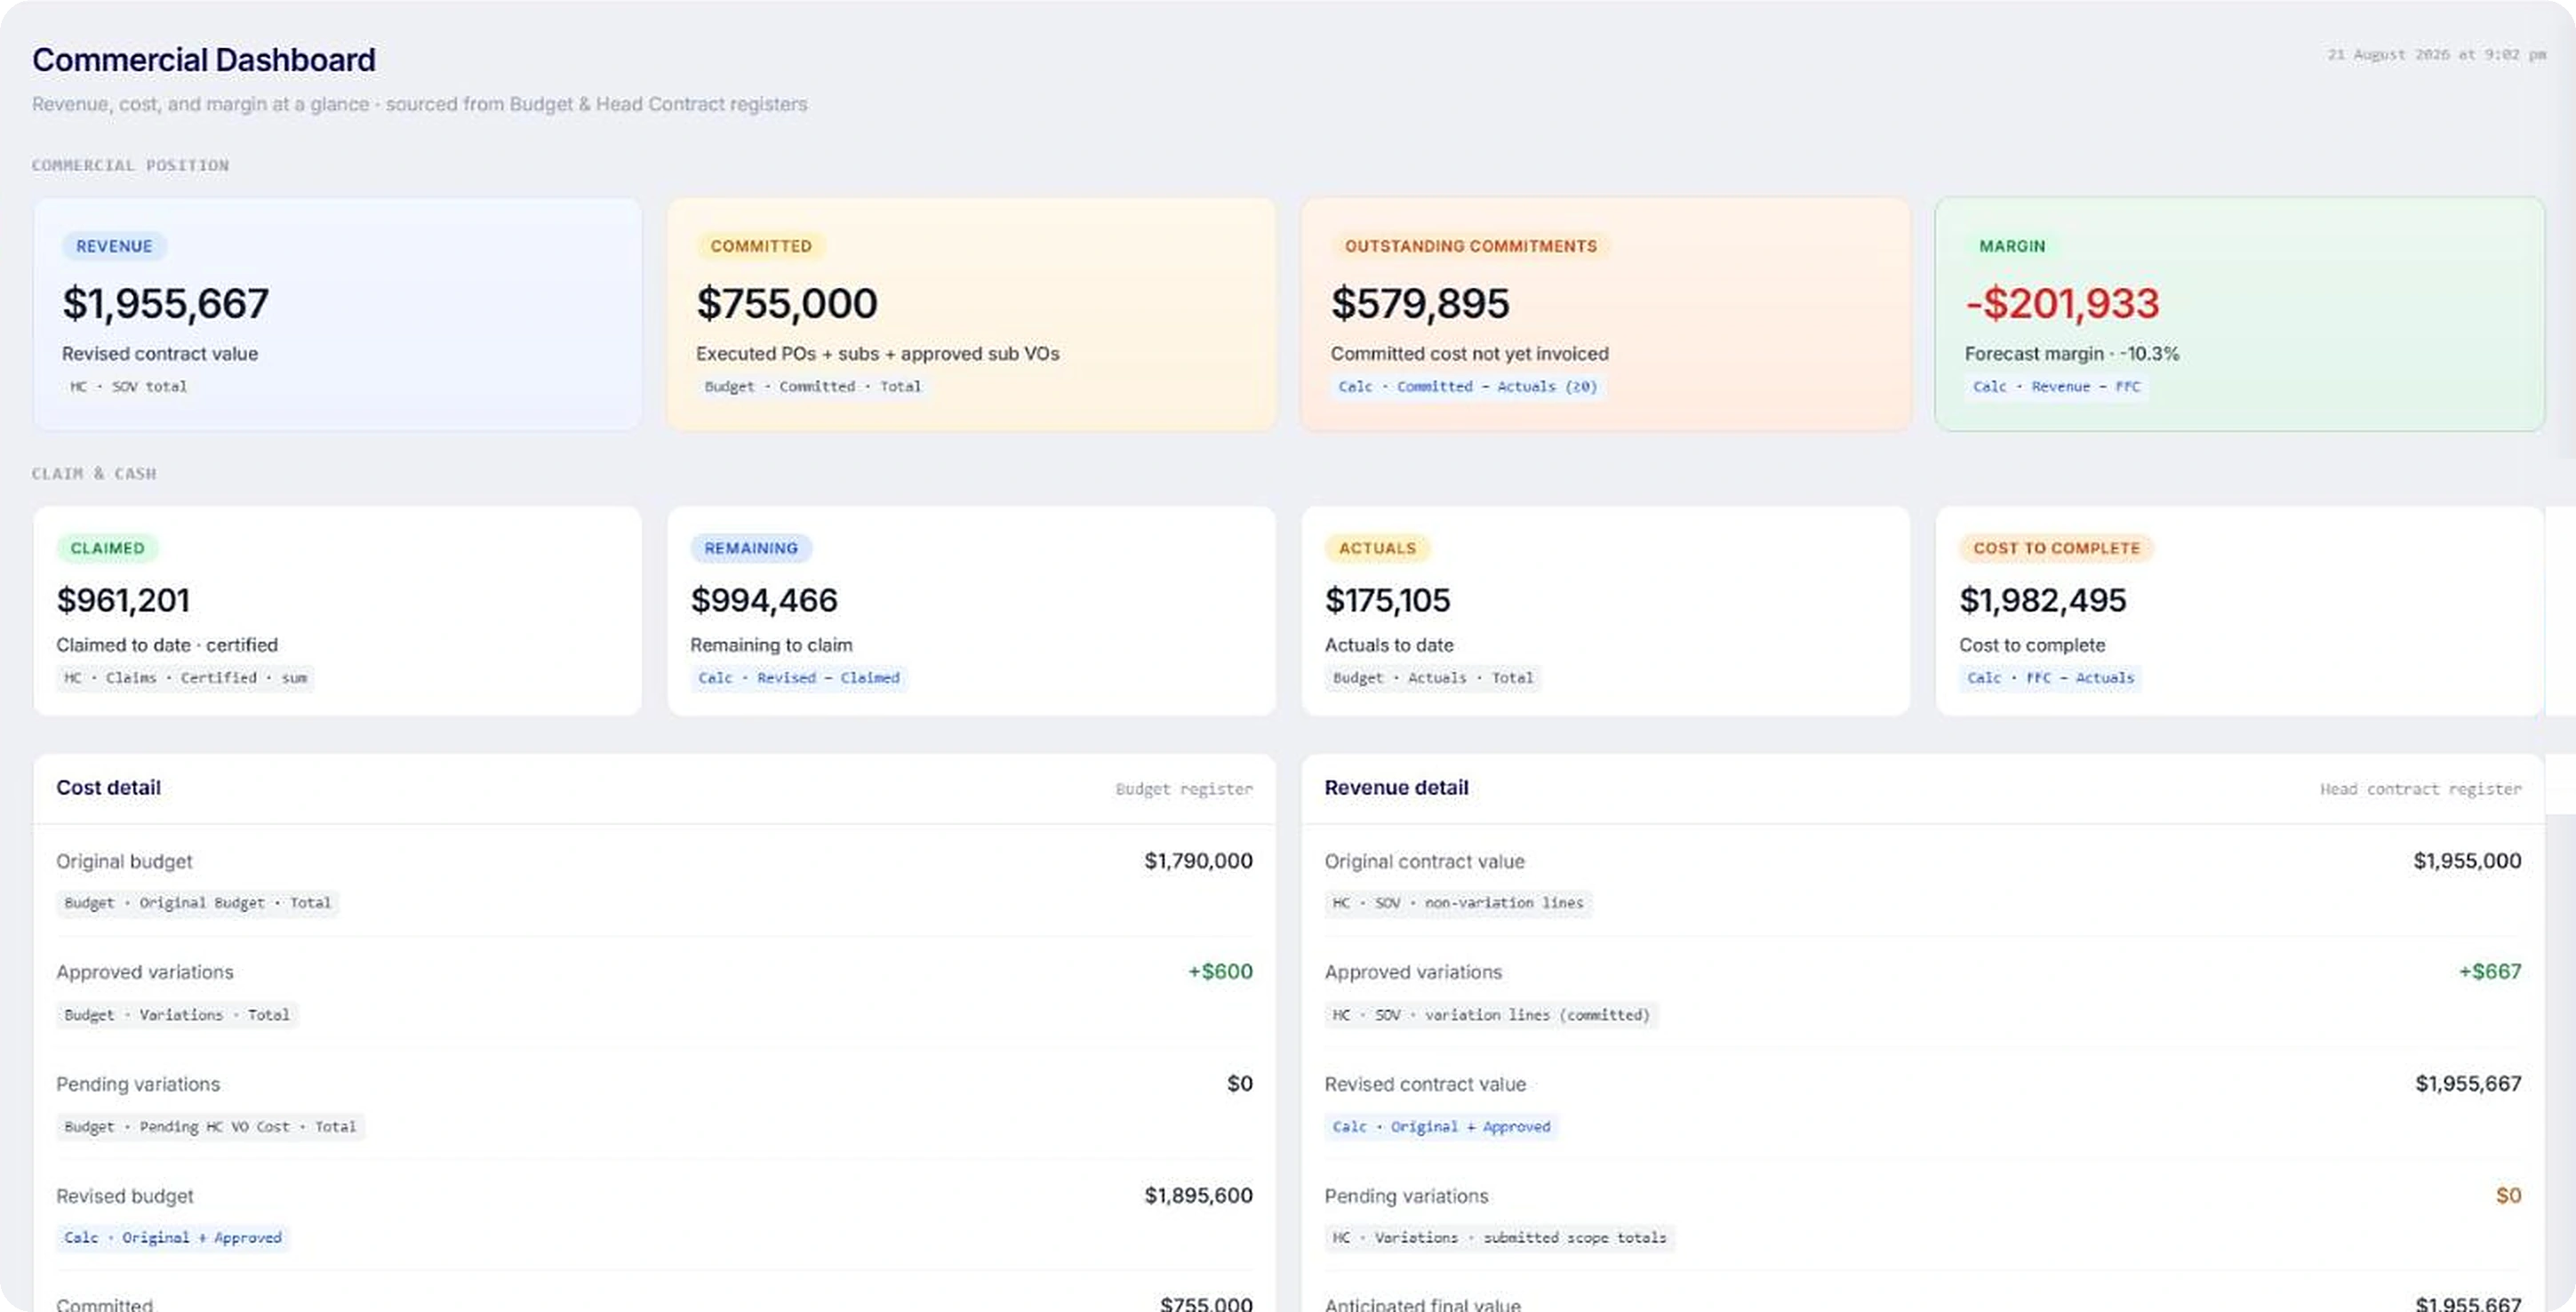2576x1312 pixels.
Task: Click the Budget · Committed · Total tag
Action: coord(813,387)
